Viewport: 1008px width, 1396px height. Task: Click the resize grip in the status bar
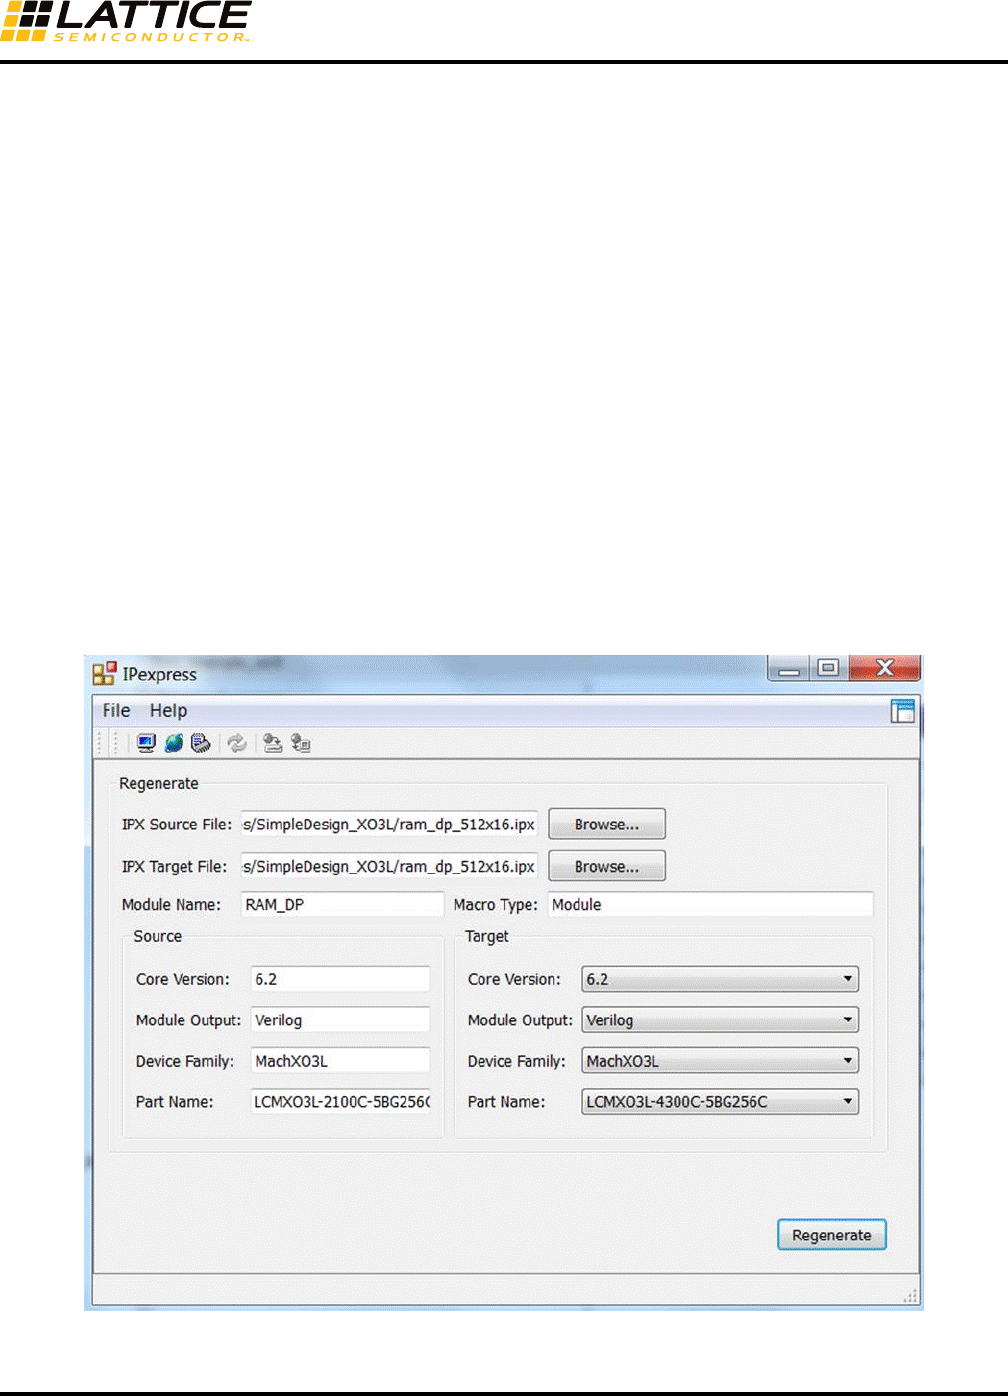click(x=910, y=1296)
